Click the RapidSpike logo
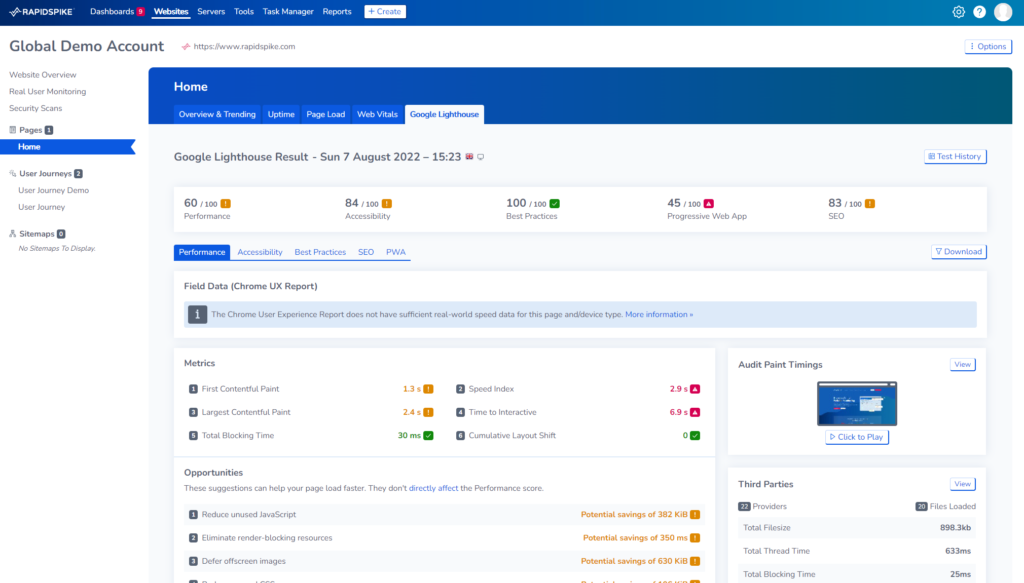 coord(41,12)
